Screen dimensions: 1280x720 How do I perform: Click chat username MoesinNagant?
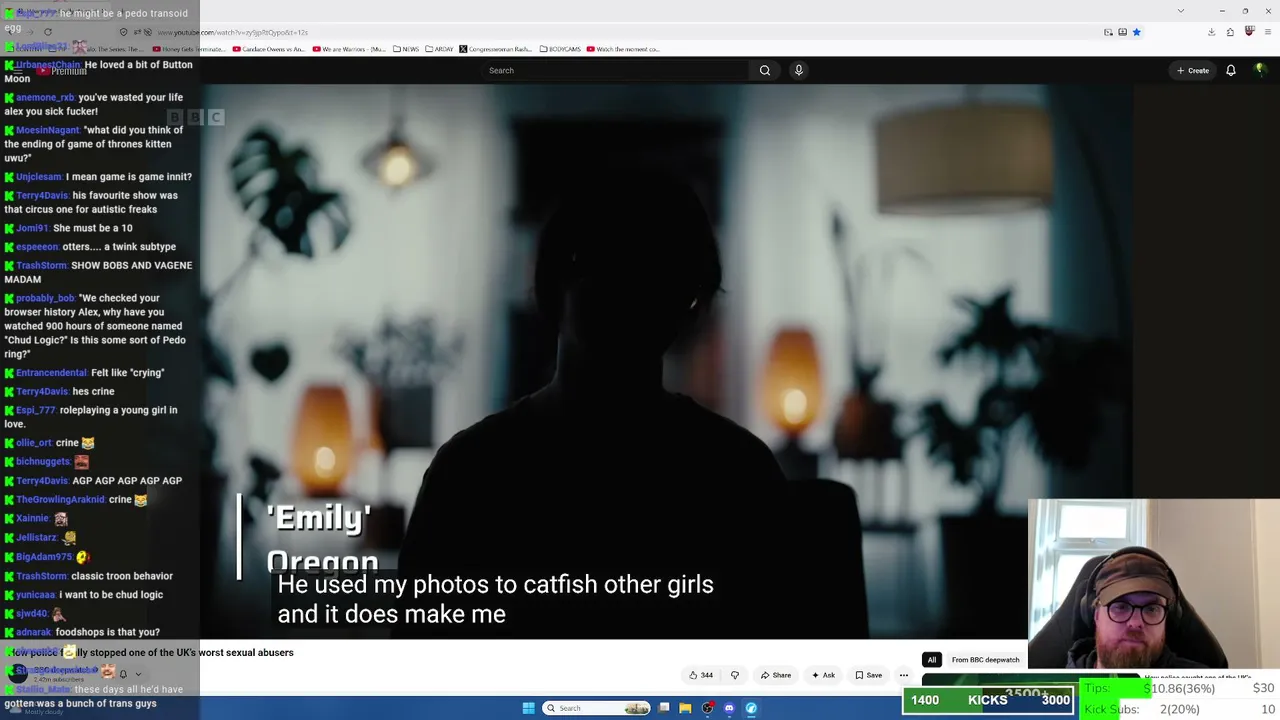[x=48, y=130]
